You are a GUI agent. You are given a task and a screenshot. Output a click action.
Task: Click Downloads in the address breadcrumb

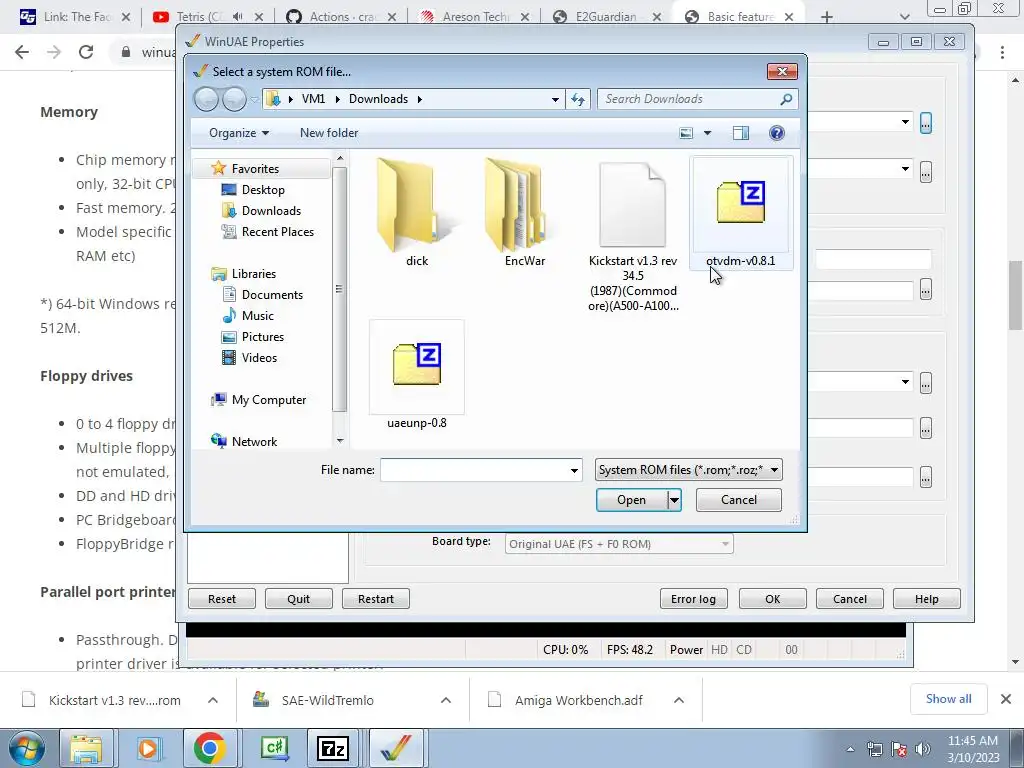point(378,99)
